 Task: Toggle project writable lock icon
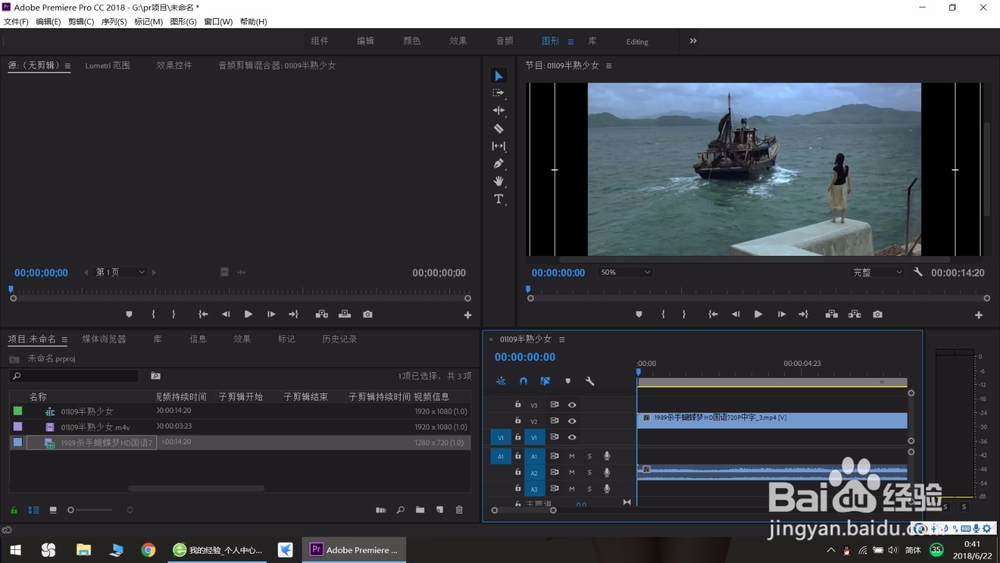point(13,510)
